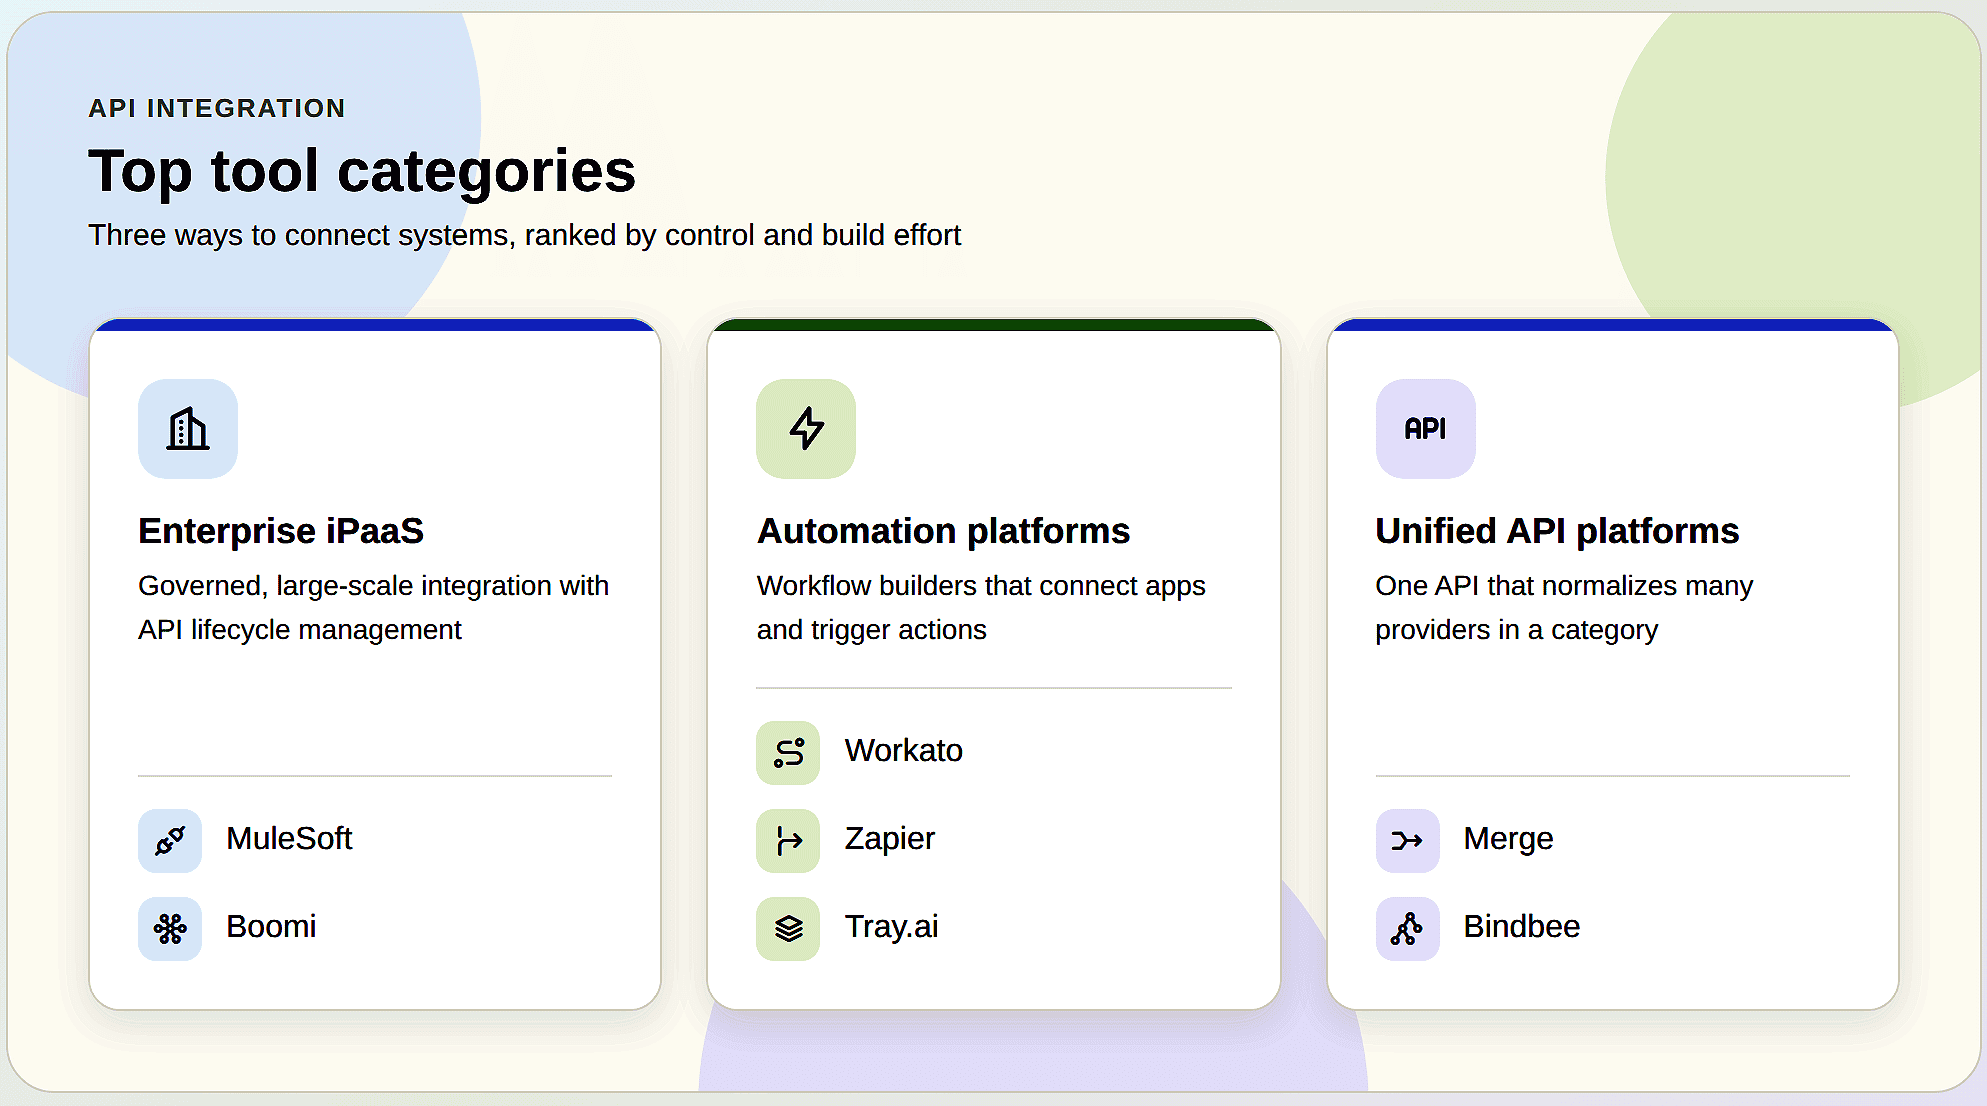This screenshot has width=1987, height=1106.
Task: Click the Boomi flower-shaped icon
Action: 170,929
